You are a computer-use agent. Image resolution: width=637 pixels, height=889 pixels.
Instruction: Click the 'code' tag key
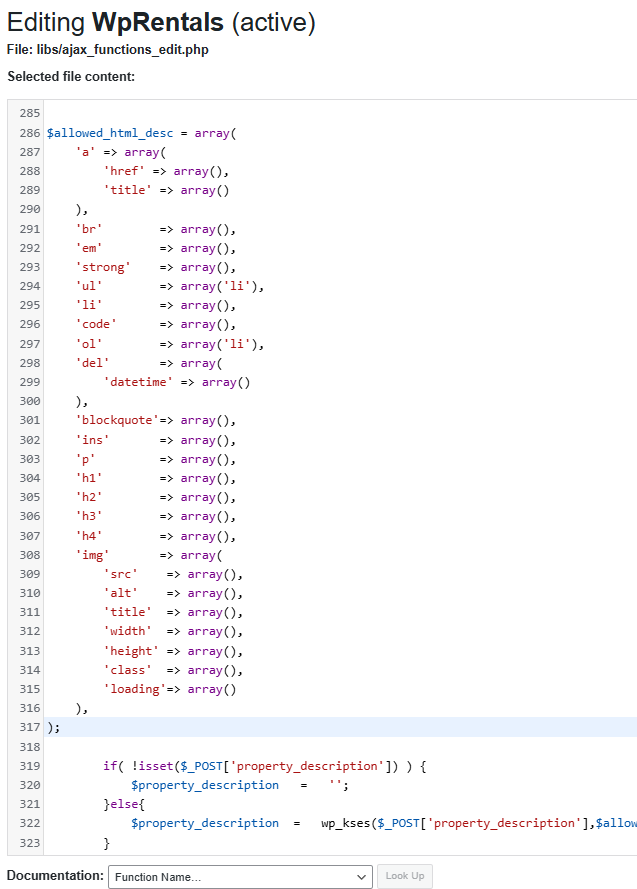click(x=96, y=324)
